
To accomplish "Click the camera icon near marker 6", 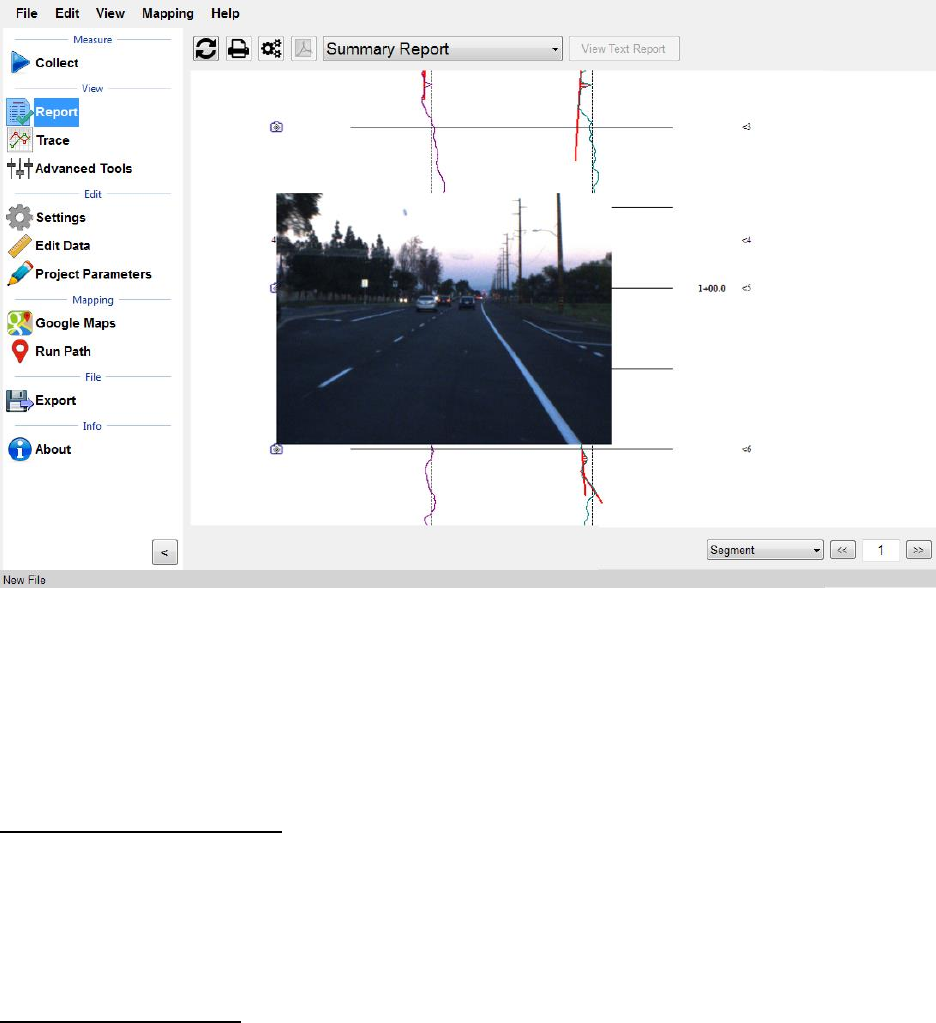I will tap(277, 450).
